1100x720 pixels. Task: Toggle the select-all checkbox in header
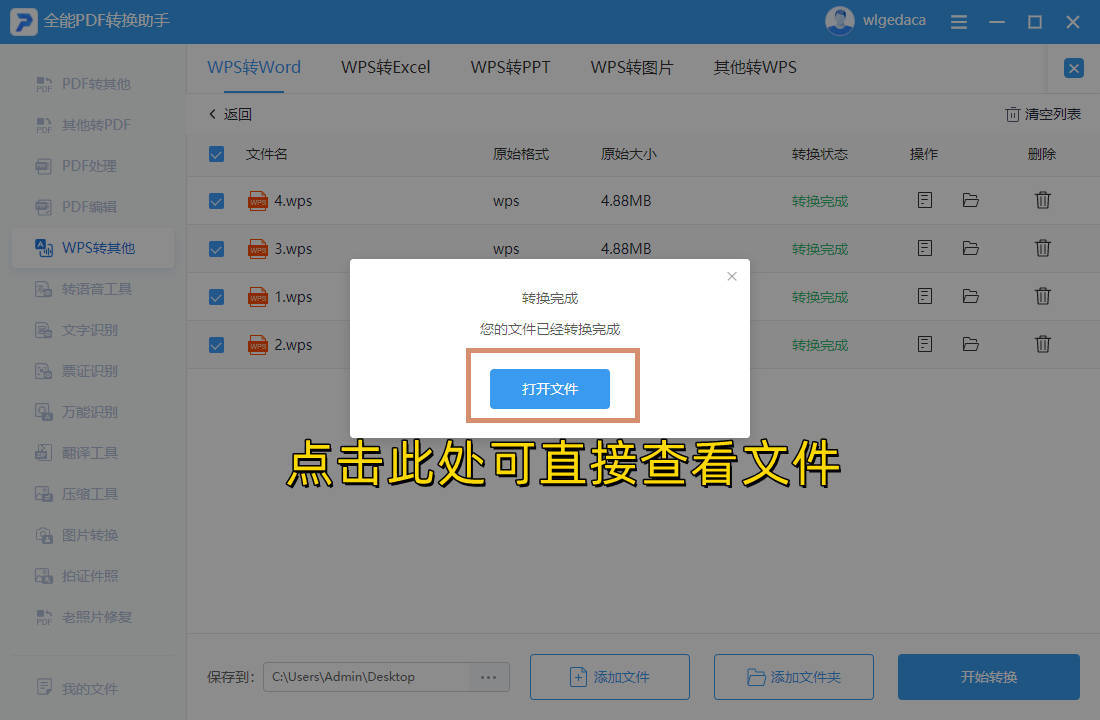tap(216, 154)
